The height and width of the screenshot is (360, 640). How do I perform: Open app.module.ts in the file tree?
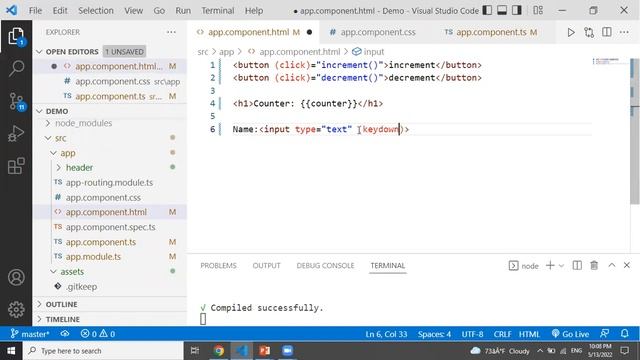point(93,257)
